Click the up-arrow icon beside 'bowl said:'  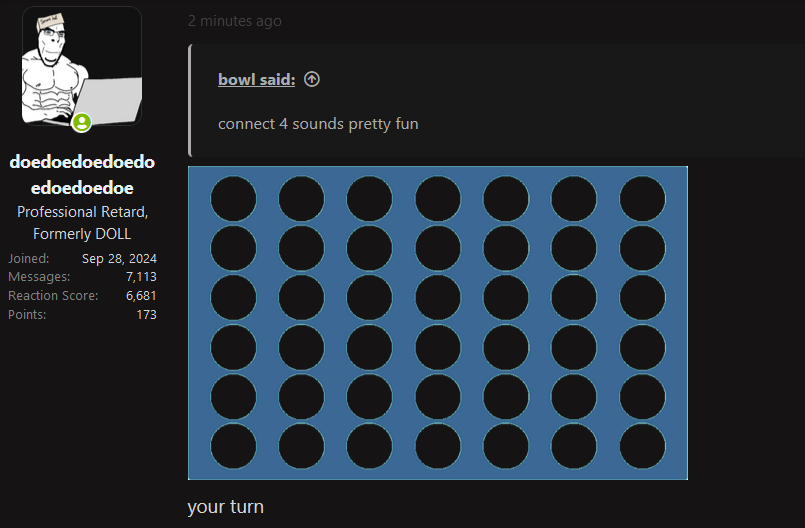click(x=312, y=79)
